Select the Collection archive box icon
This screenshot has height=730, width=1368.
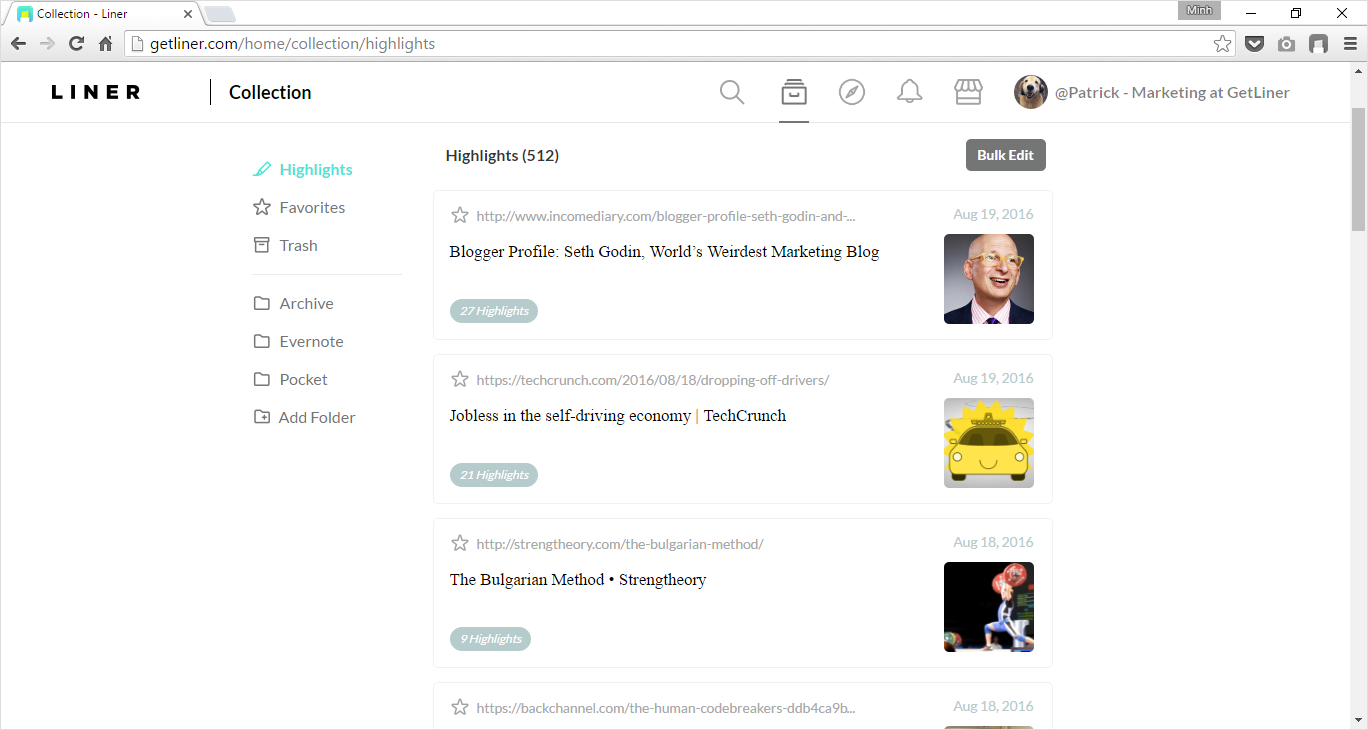click(793, 91)
